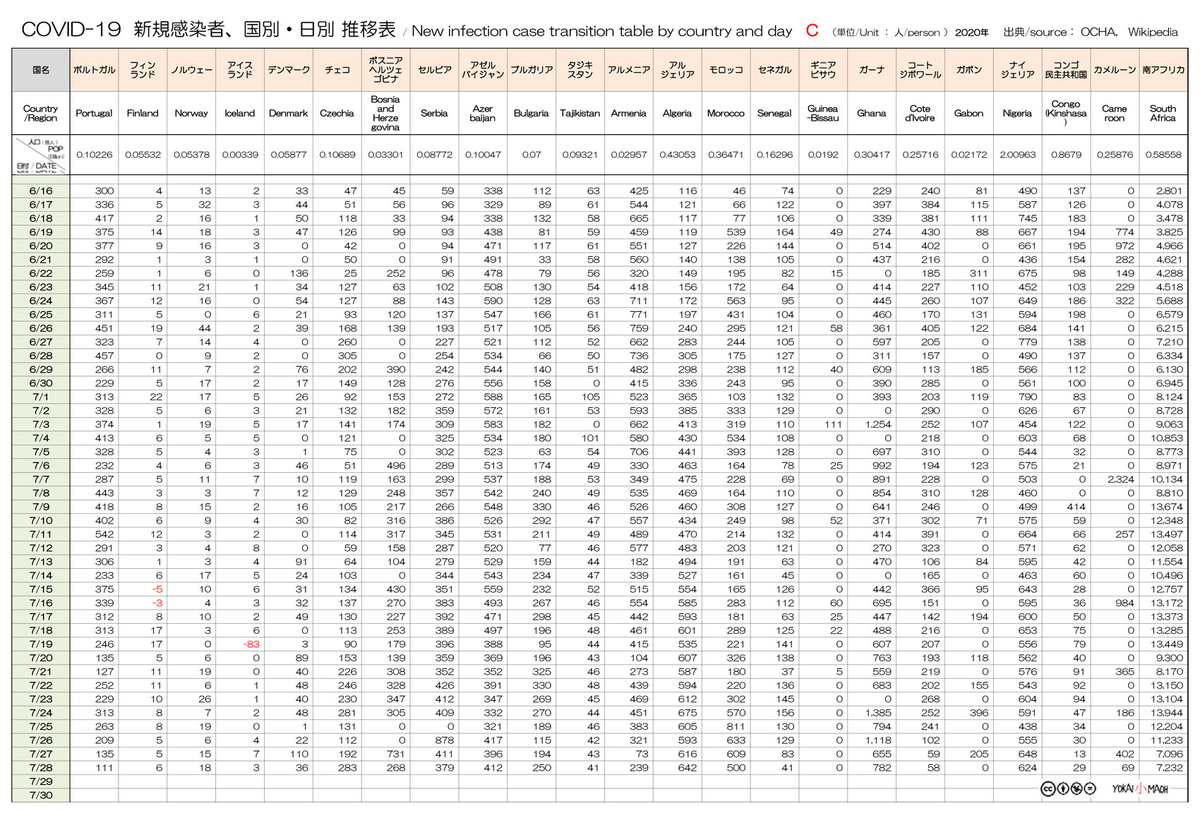Click the CC non-commercial yen icon
The image size is (1200, 818).
pyautogui.click(x=1075, y=787)
